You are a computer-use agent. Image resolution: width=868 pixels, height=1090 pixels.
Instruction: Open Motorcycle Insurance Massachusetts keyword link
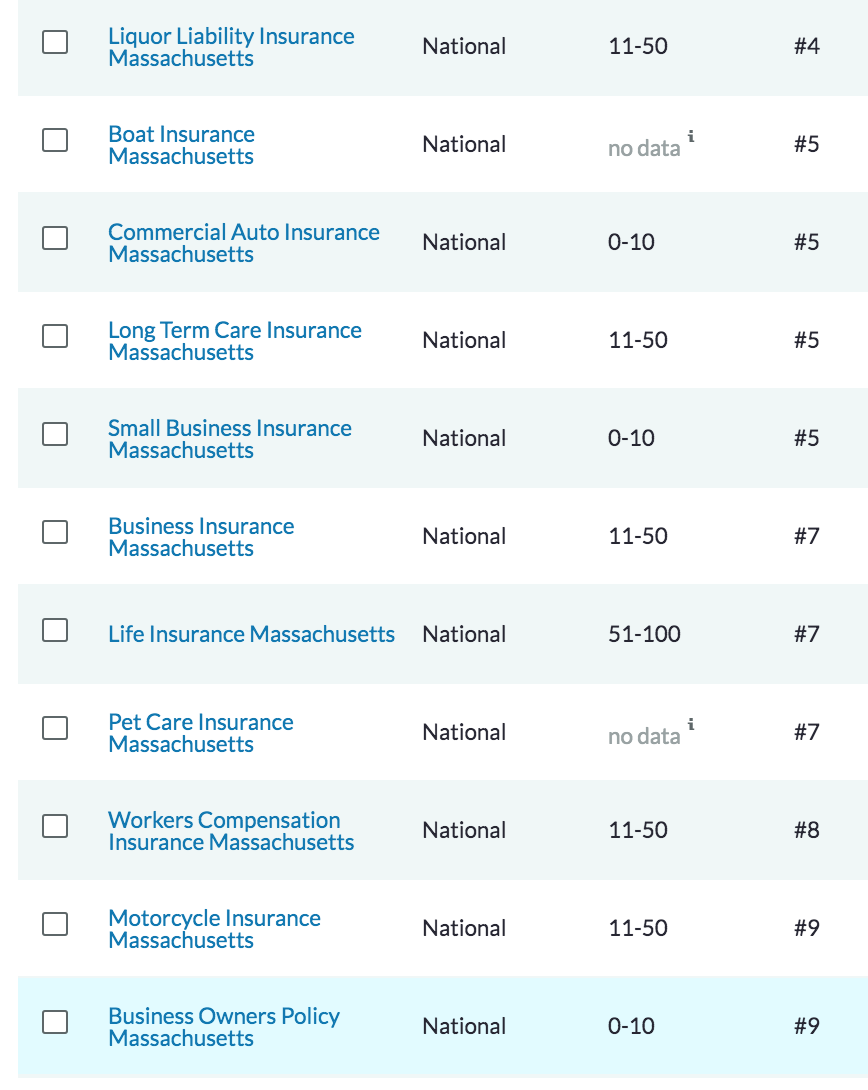coord(214,929)
